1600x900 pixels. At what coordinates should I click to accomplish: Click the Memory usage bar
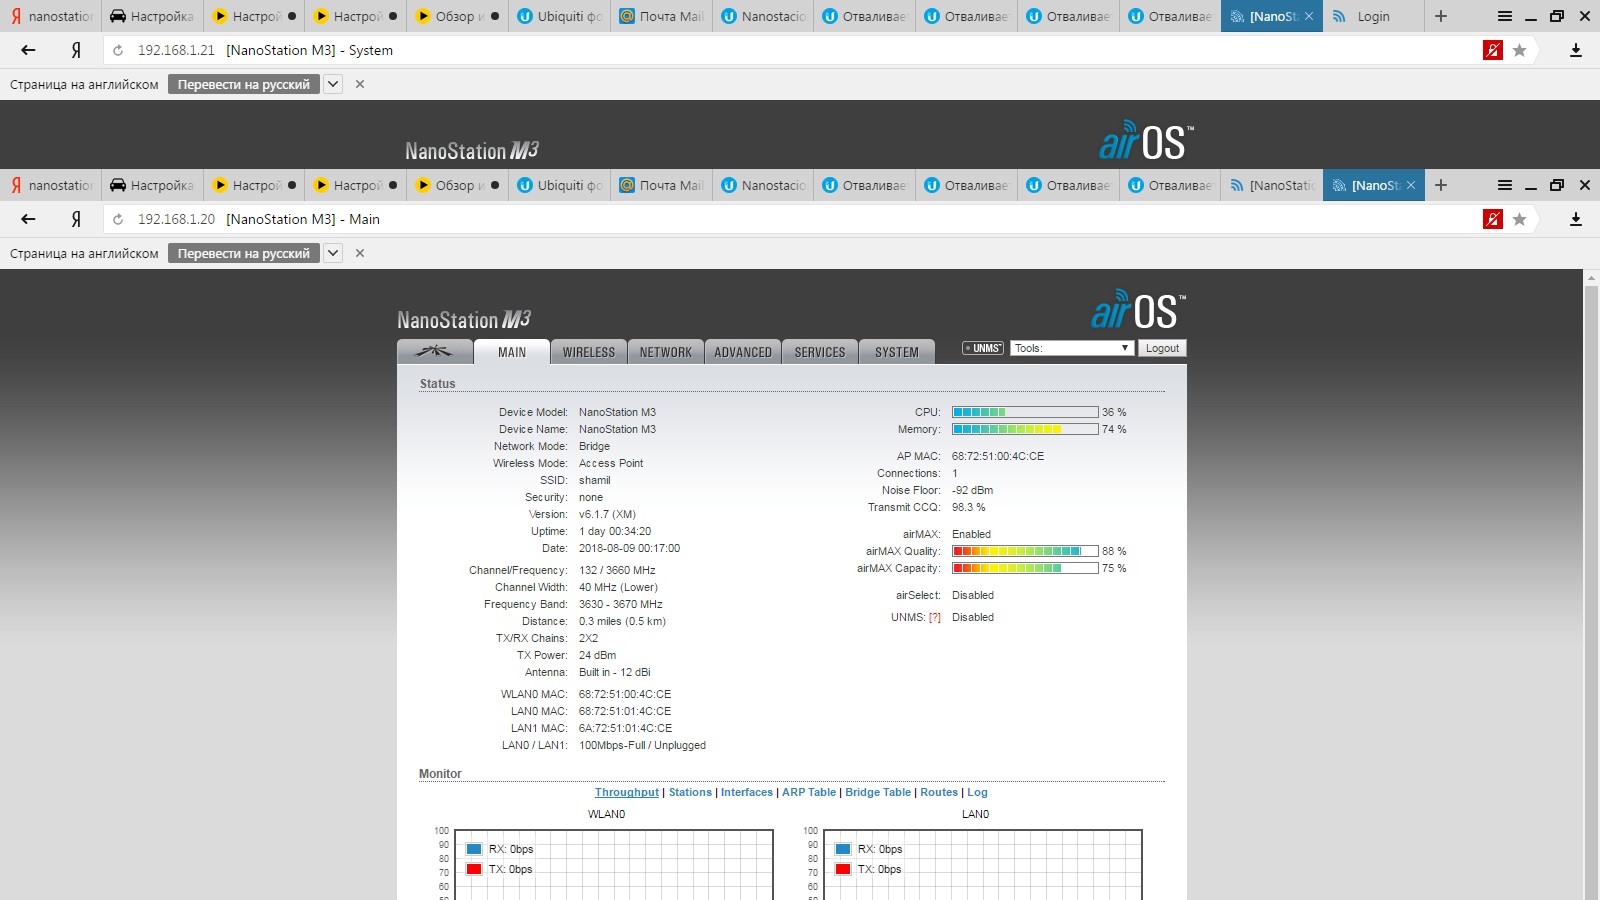(1025, 429)
